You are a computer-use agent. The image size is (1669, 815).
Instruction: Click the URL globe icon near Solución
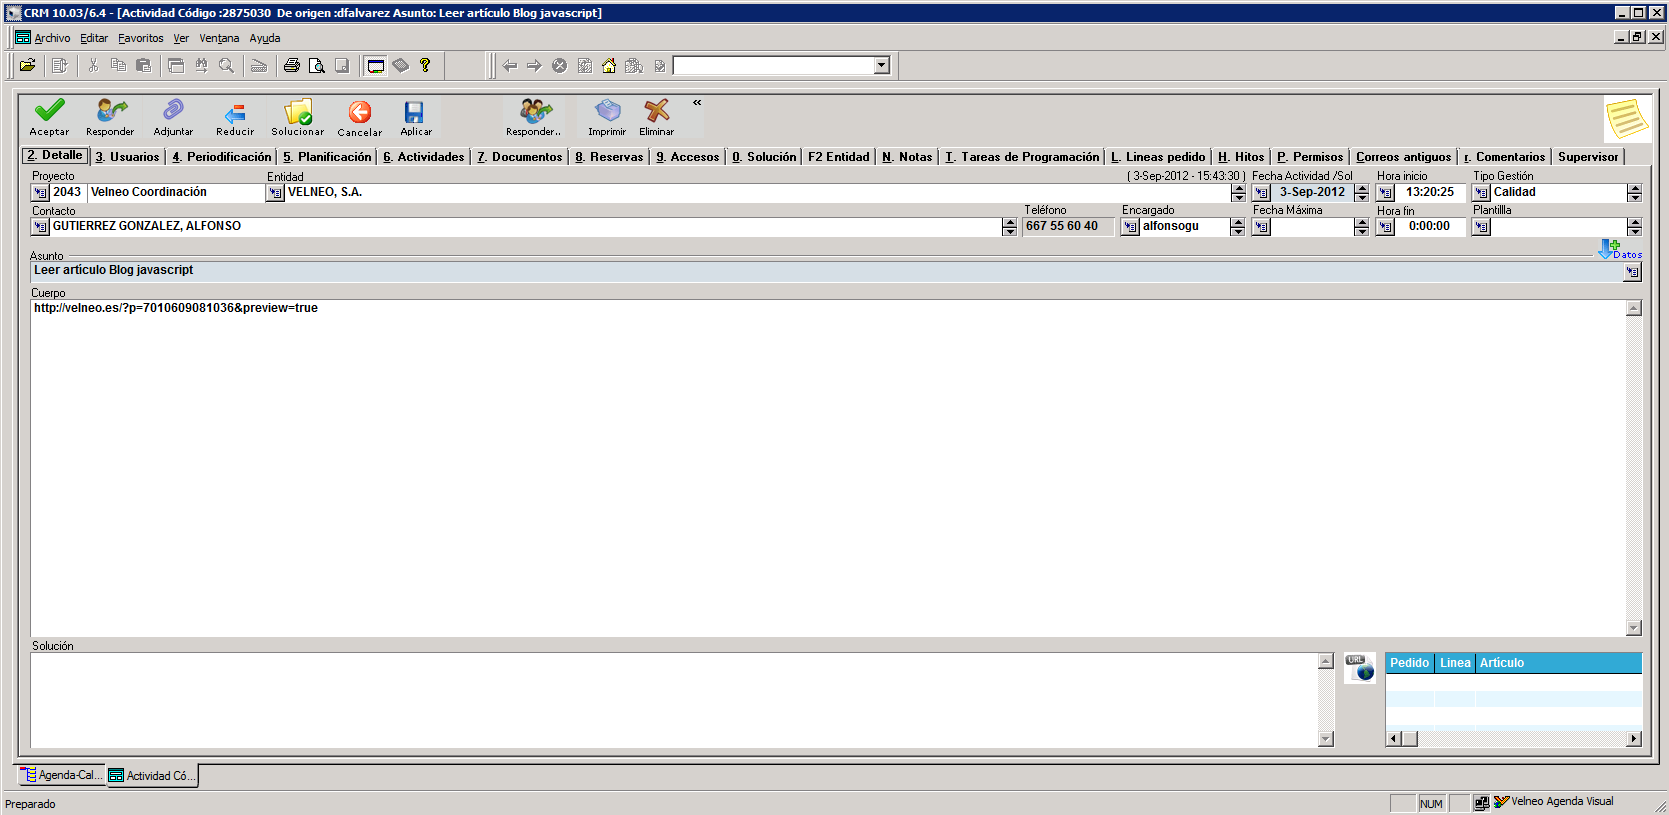[x=1359, y=668]
